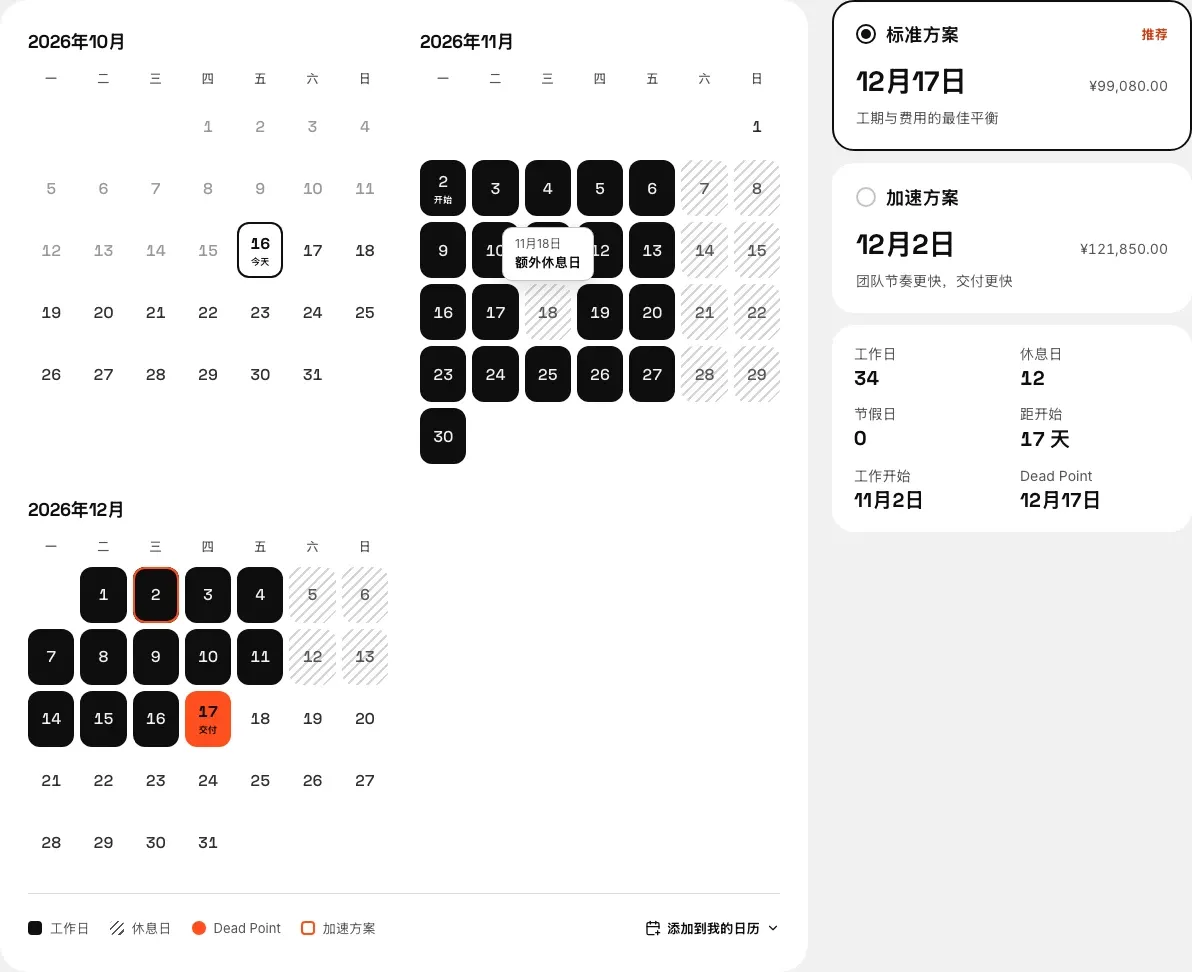
Task: Click the 推荐 badge on 标准方案
Action: 1154,34
